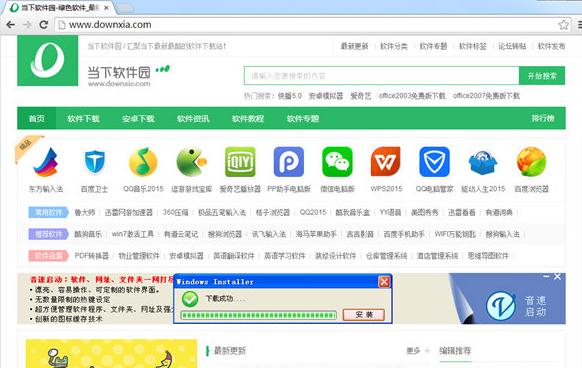This screenshot has height=368, width=582.
Task: Click the yellow cartoon promo thumbnail
Action: 111,354
